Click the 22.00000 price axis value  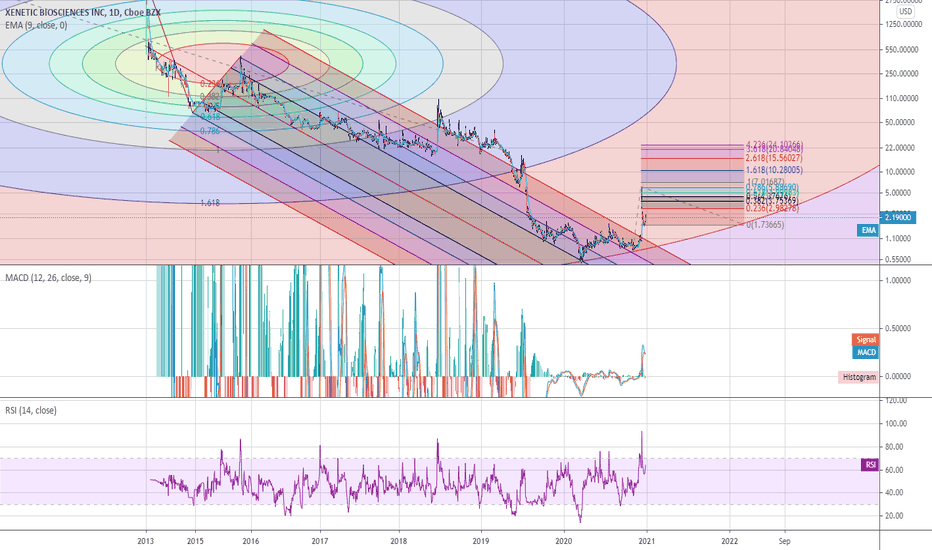(902, 147)
